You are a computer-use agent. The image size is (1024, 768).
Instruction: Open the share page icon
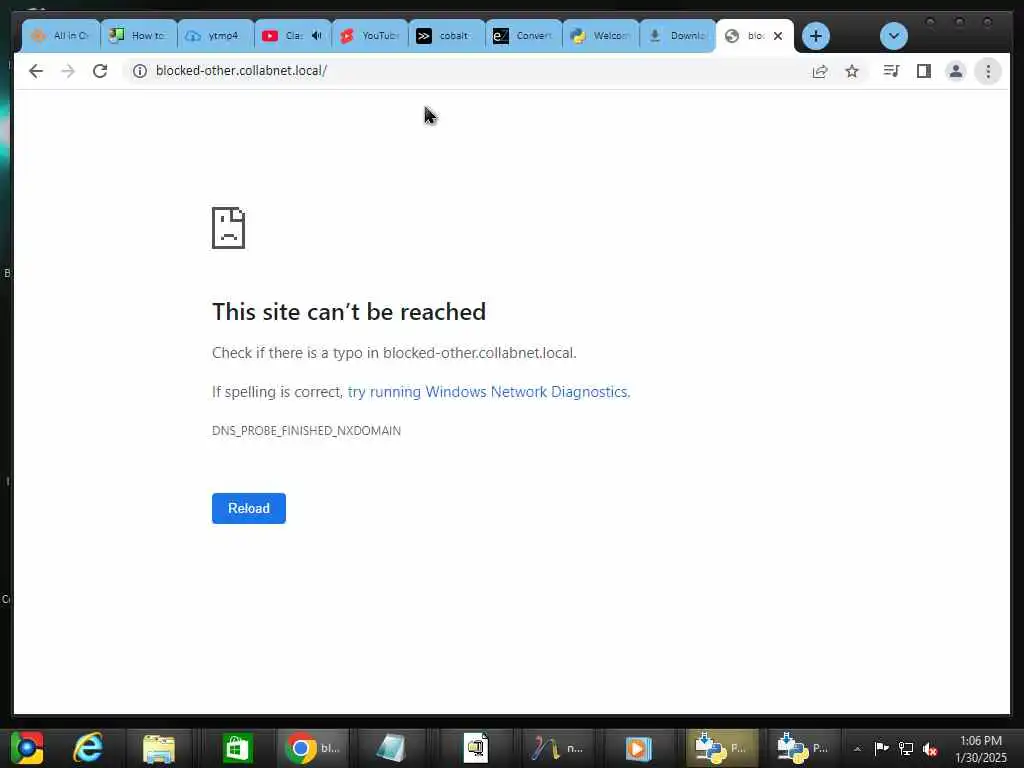820,71
